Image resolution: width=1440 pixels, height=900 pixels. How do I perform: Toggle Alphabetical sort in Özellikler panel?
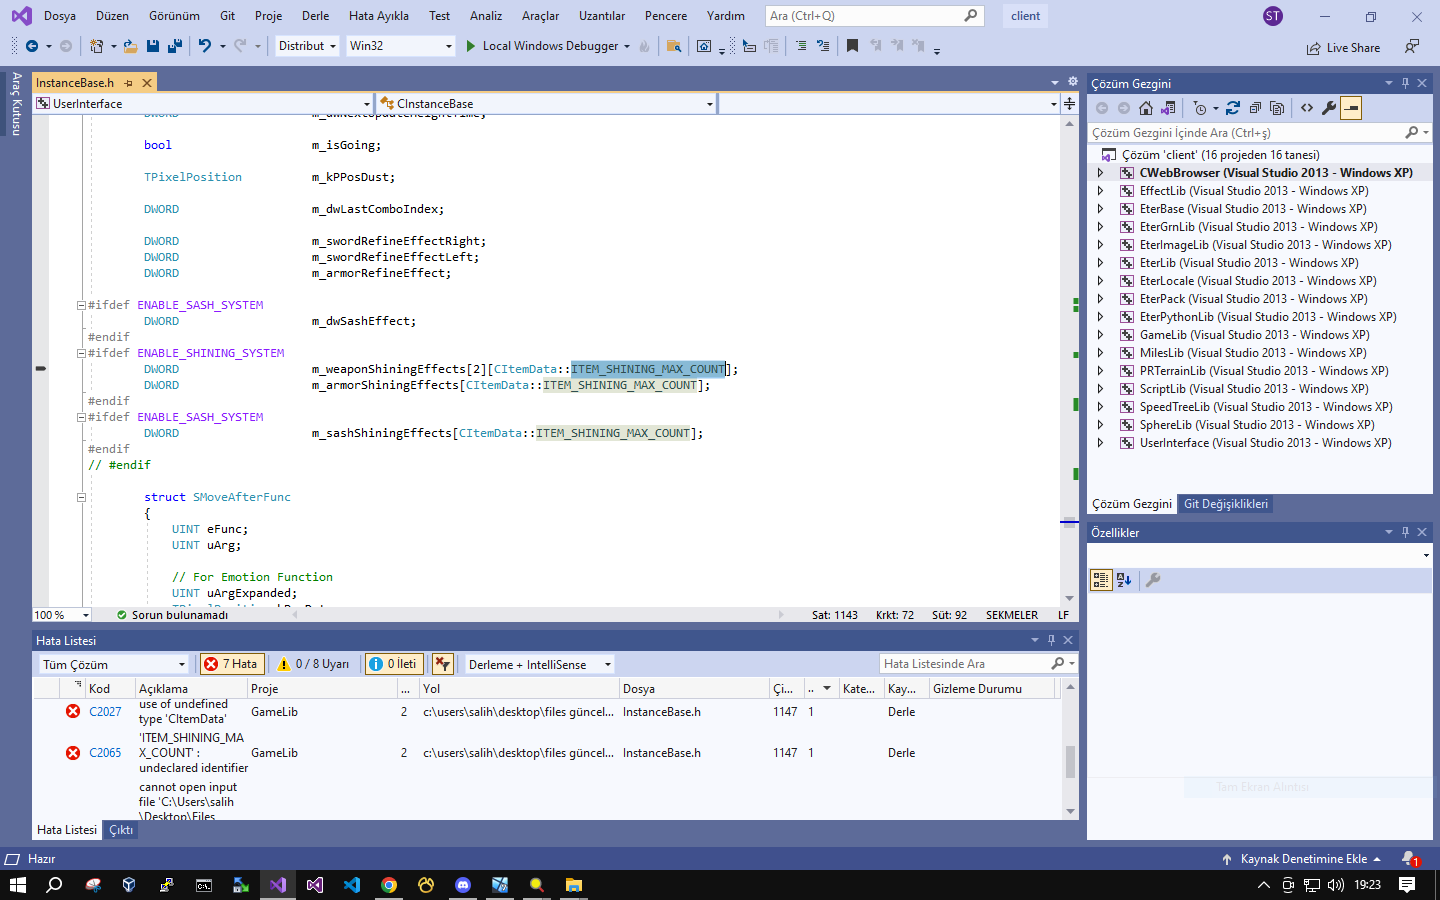click(1124, 580)
